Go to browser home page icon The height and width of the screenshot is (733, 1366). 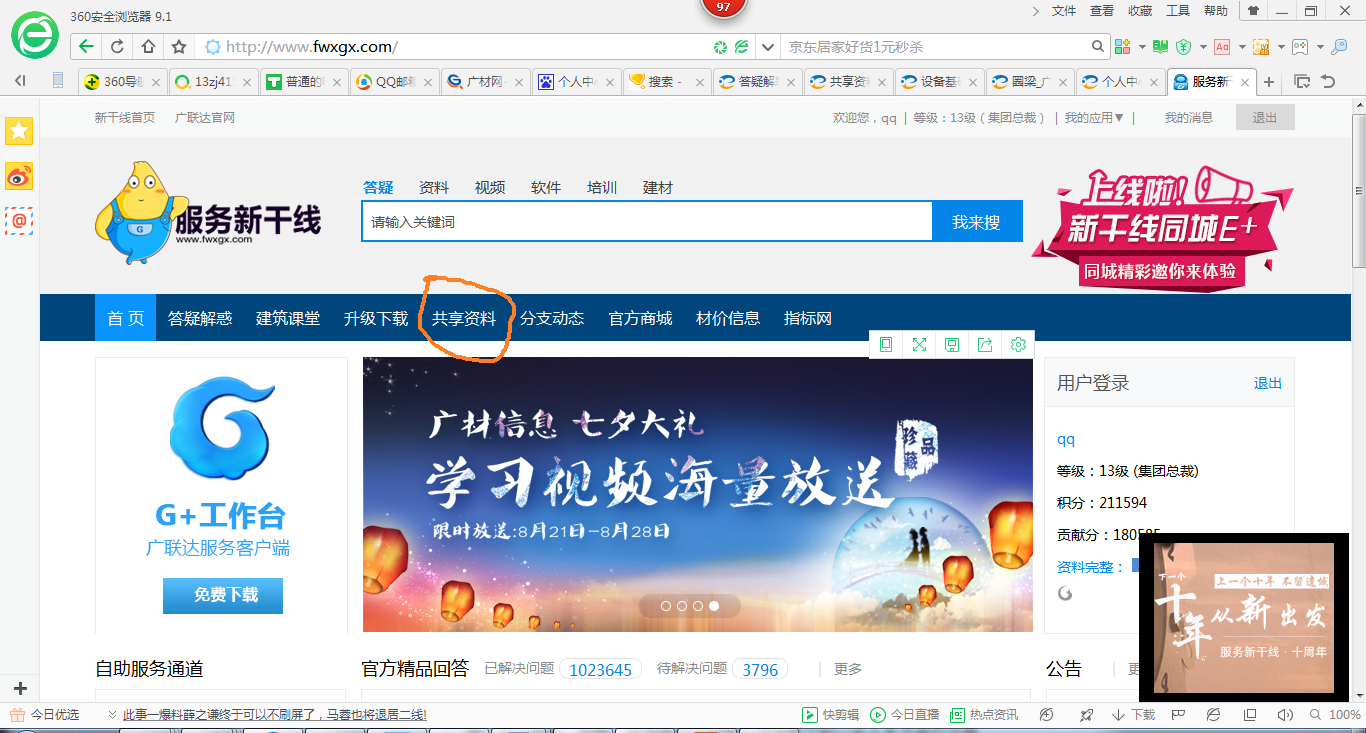pyautogui.click(x=148, y=46)
